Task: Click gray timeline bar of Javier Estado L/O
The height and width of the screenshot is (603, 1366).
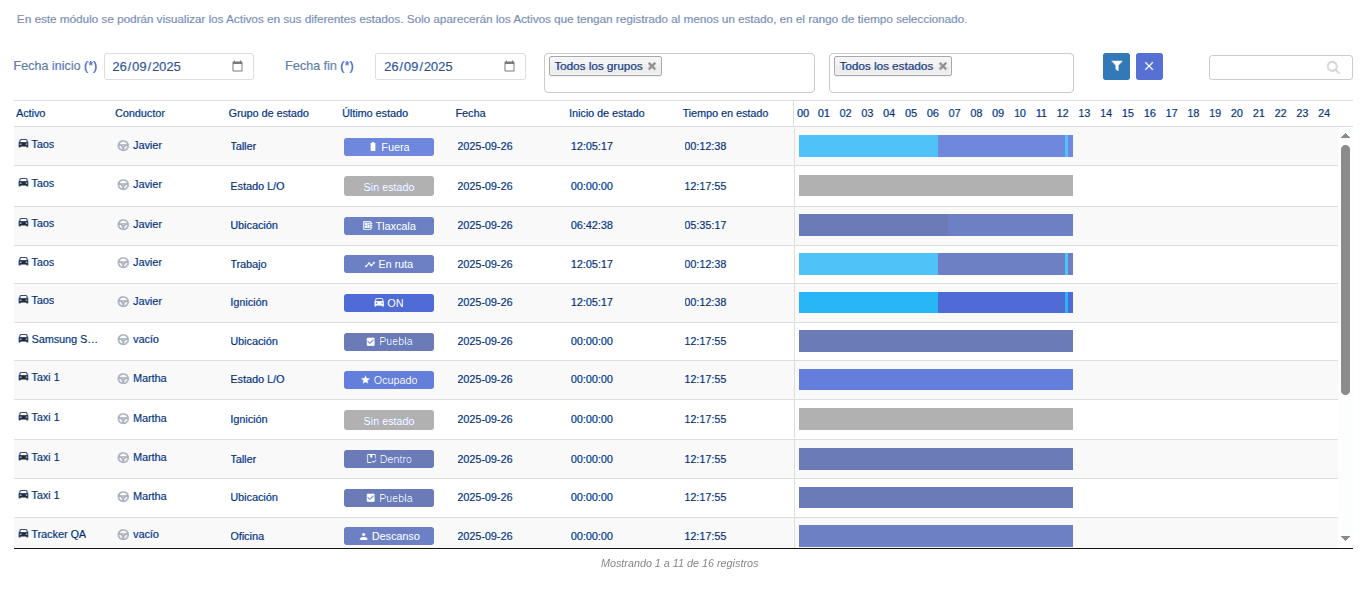Action: click(x=936, y=185)
